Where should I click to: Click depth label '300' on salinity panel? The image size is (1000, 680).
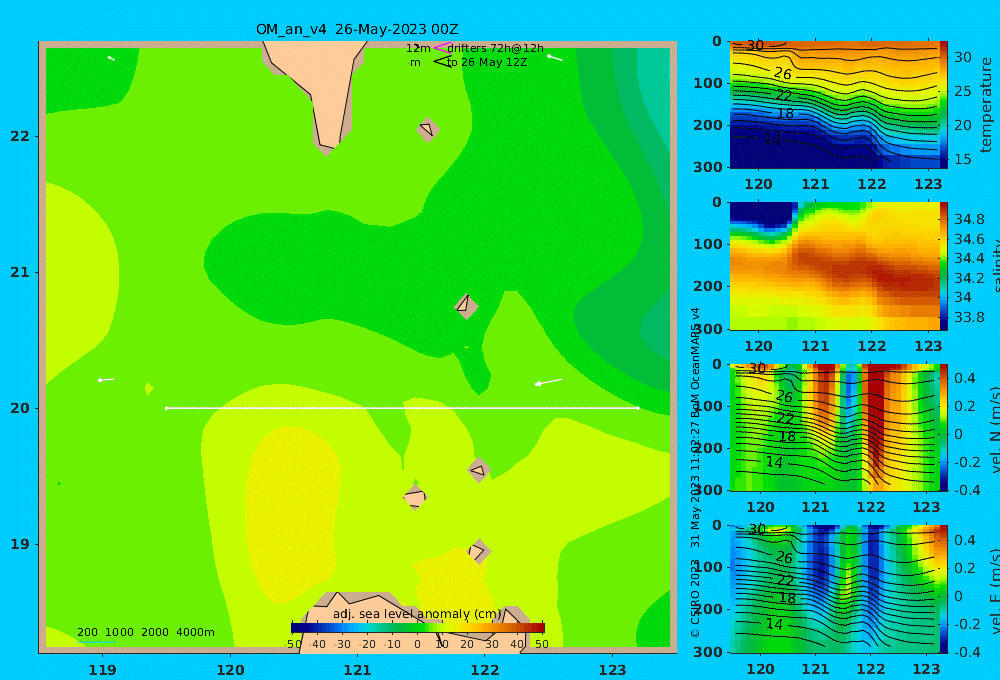(709, 329)
